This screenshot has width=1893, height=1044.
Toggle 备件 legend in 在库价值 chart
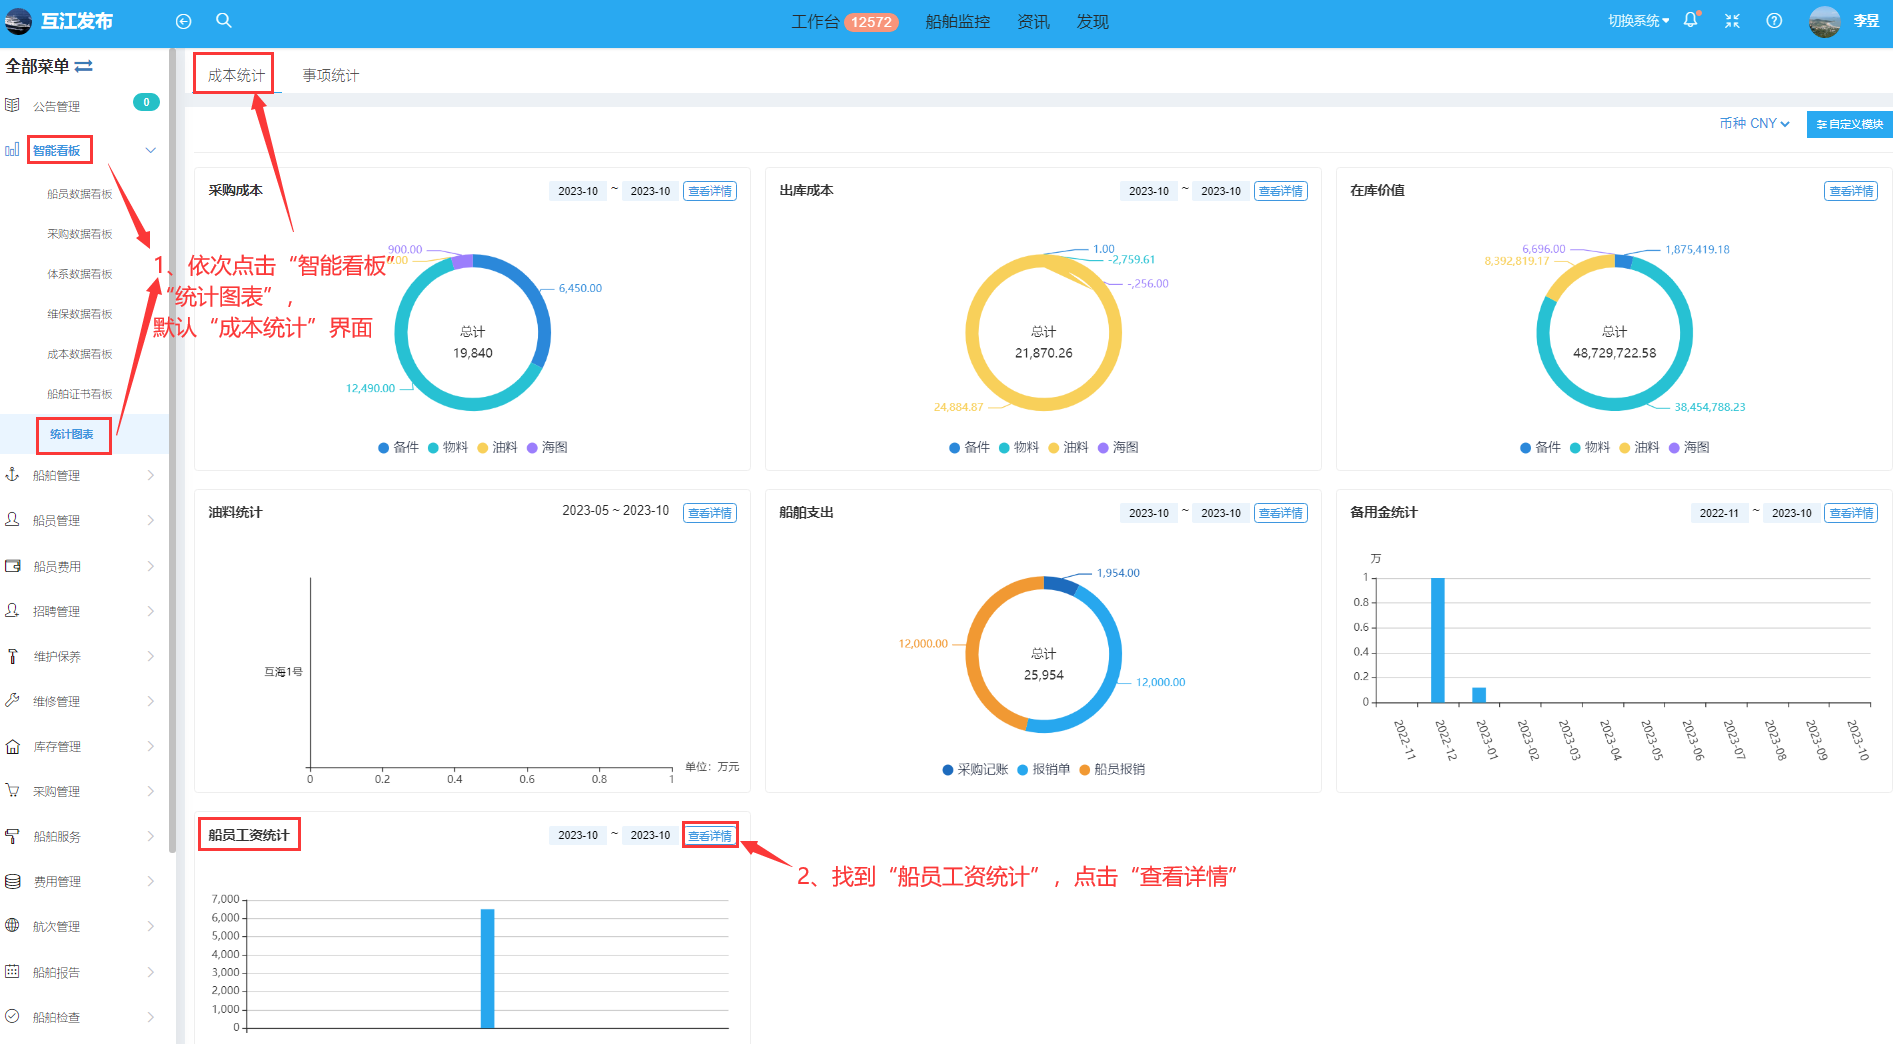1540,447
